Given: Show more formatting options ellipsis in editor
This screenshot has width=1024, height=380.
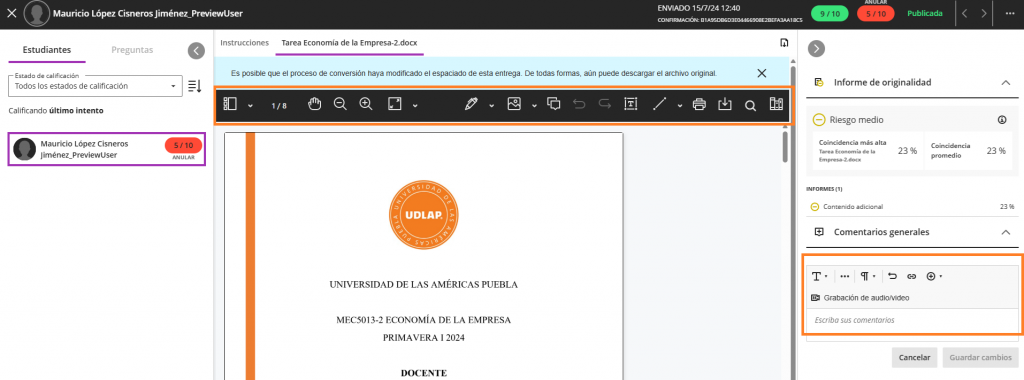Looking at the screenshot, I should click(x=844, y=276).
